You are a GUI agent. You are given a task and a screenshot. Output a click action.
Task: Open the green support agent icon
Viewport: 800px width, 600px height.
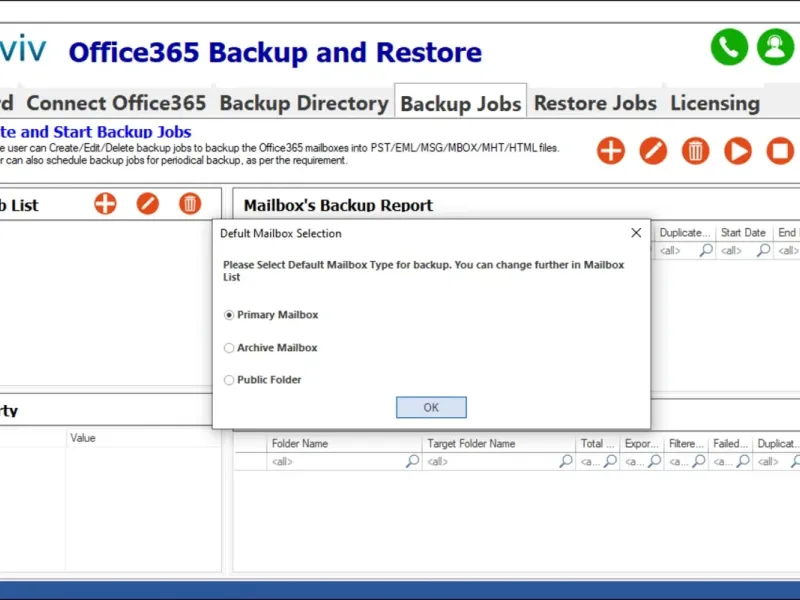coord(775,47)
